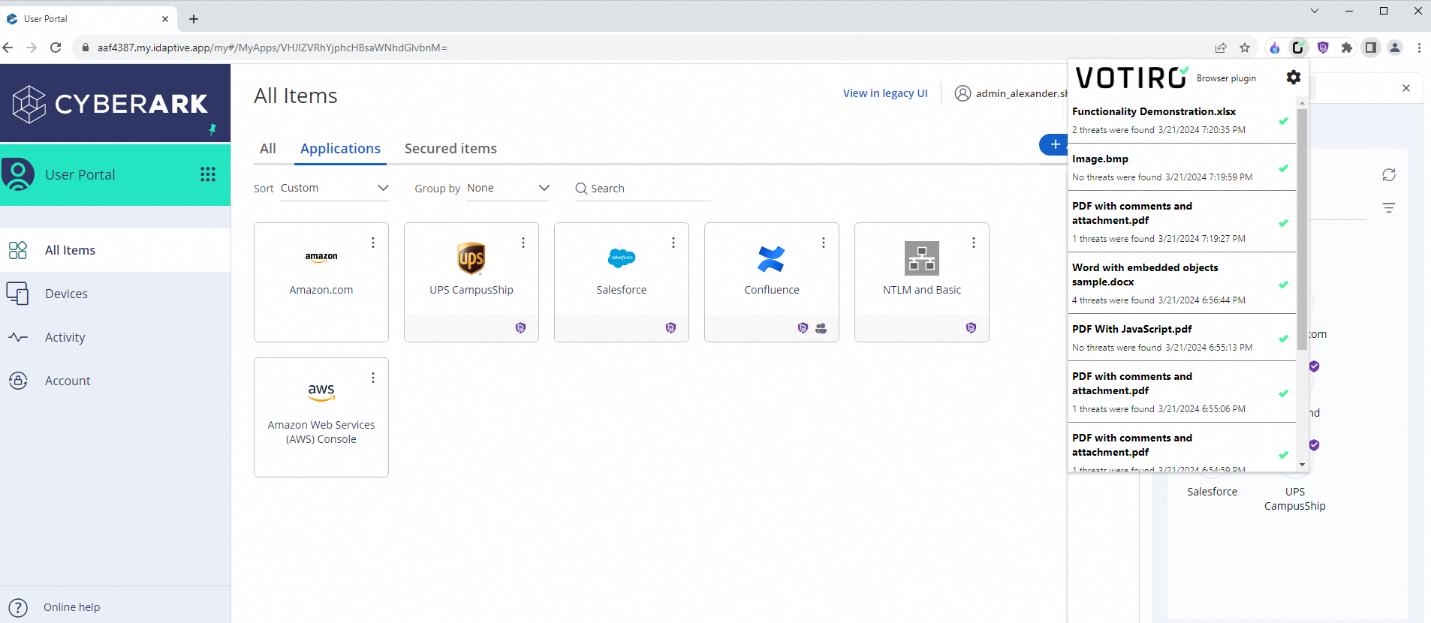The height and width of the screenshot is (623, 1431).
Task: Bookmark this page with the star
Action: pos(1245,47)
